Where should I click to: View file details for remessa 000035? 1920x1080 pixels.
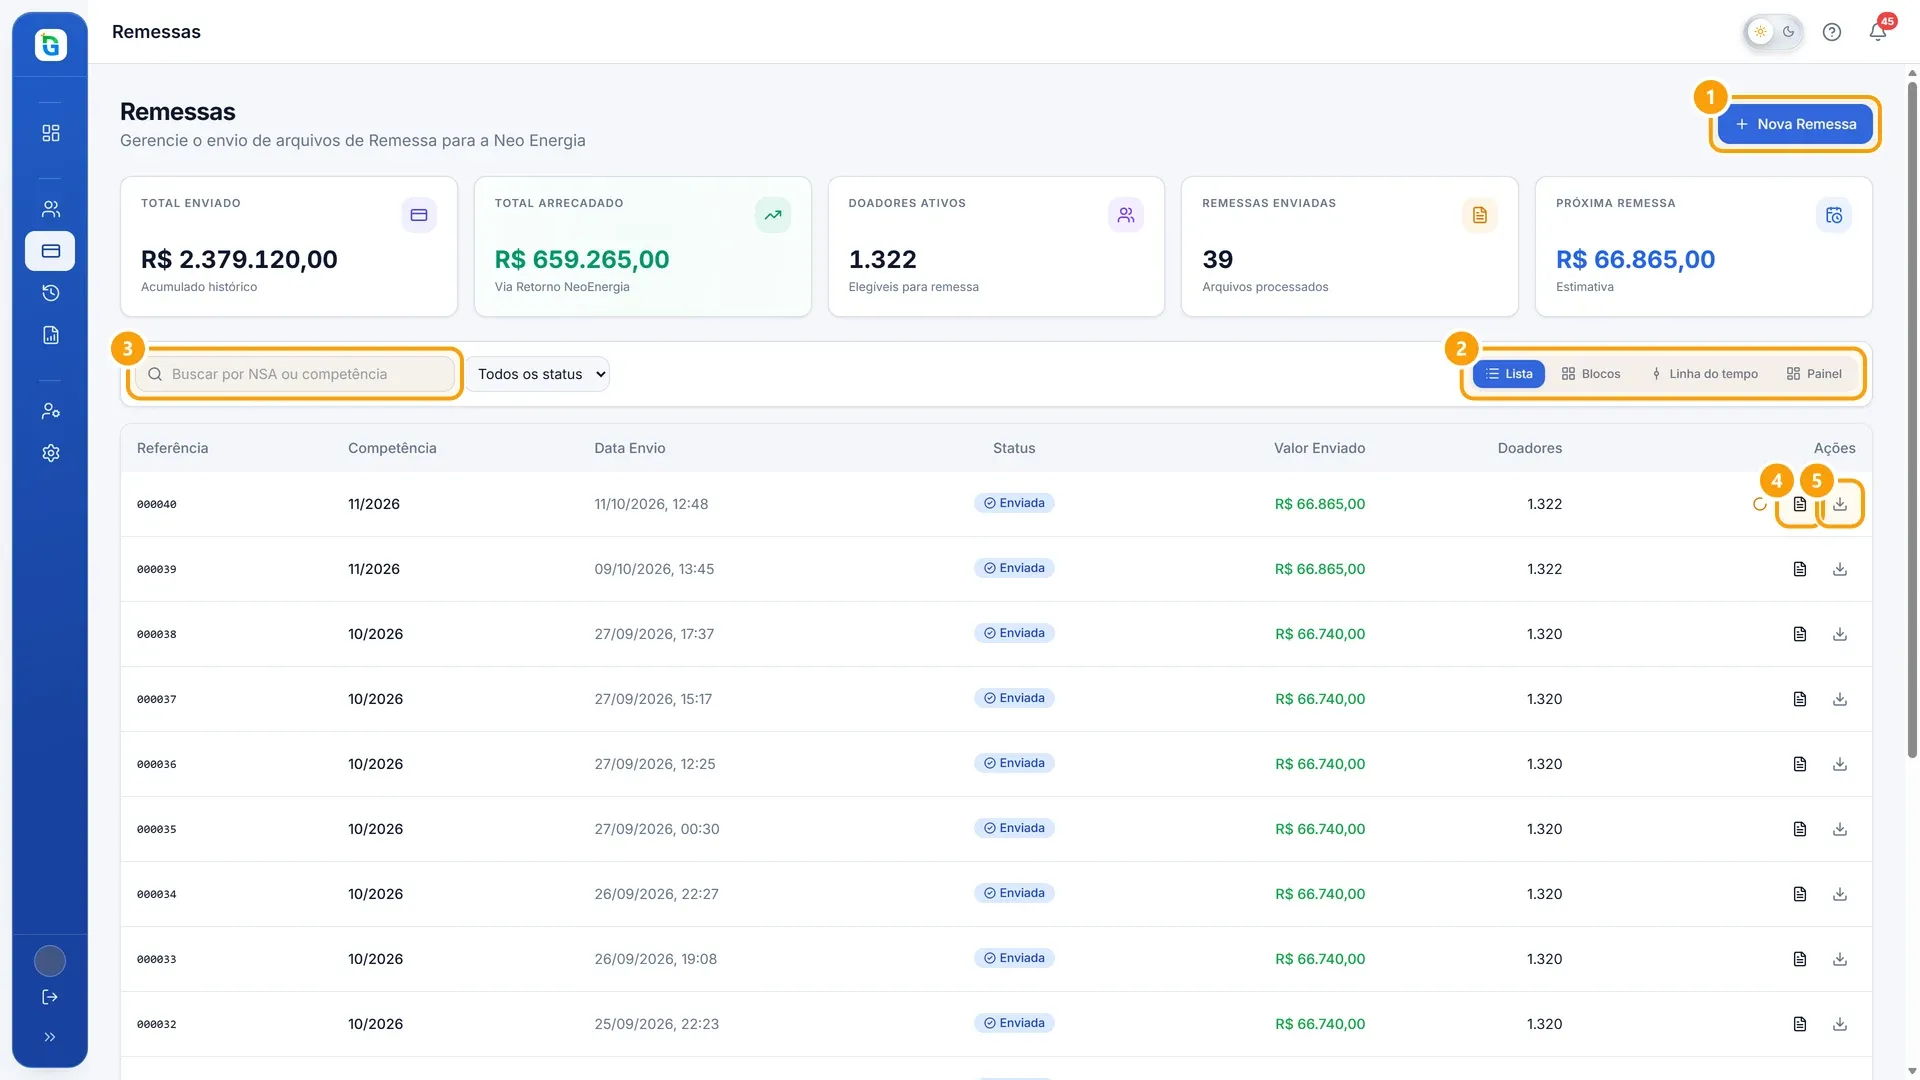click(x=1800, y=829)
